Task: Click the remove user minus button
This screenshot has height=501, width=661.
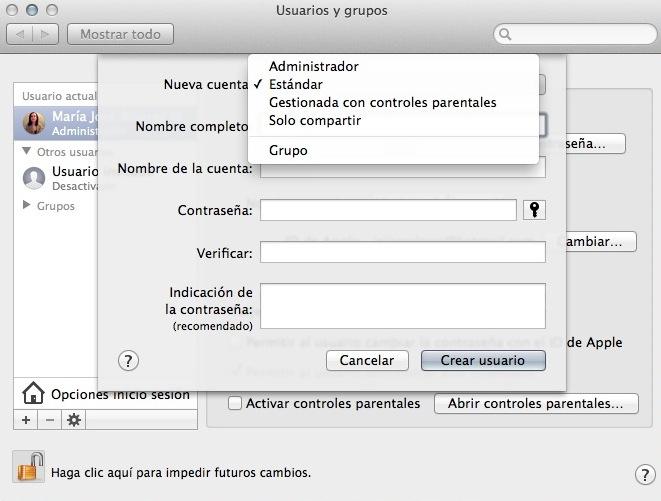Action: 50,420
